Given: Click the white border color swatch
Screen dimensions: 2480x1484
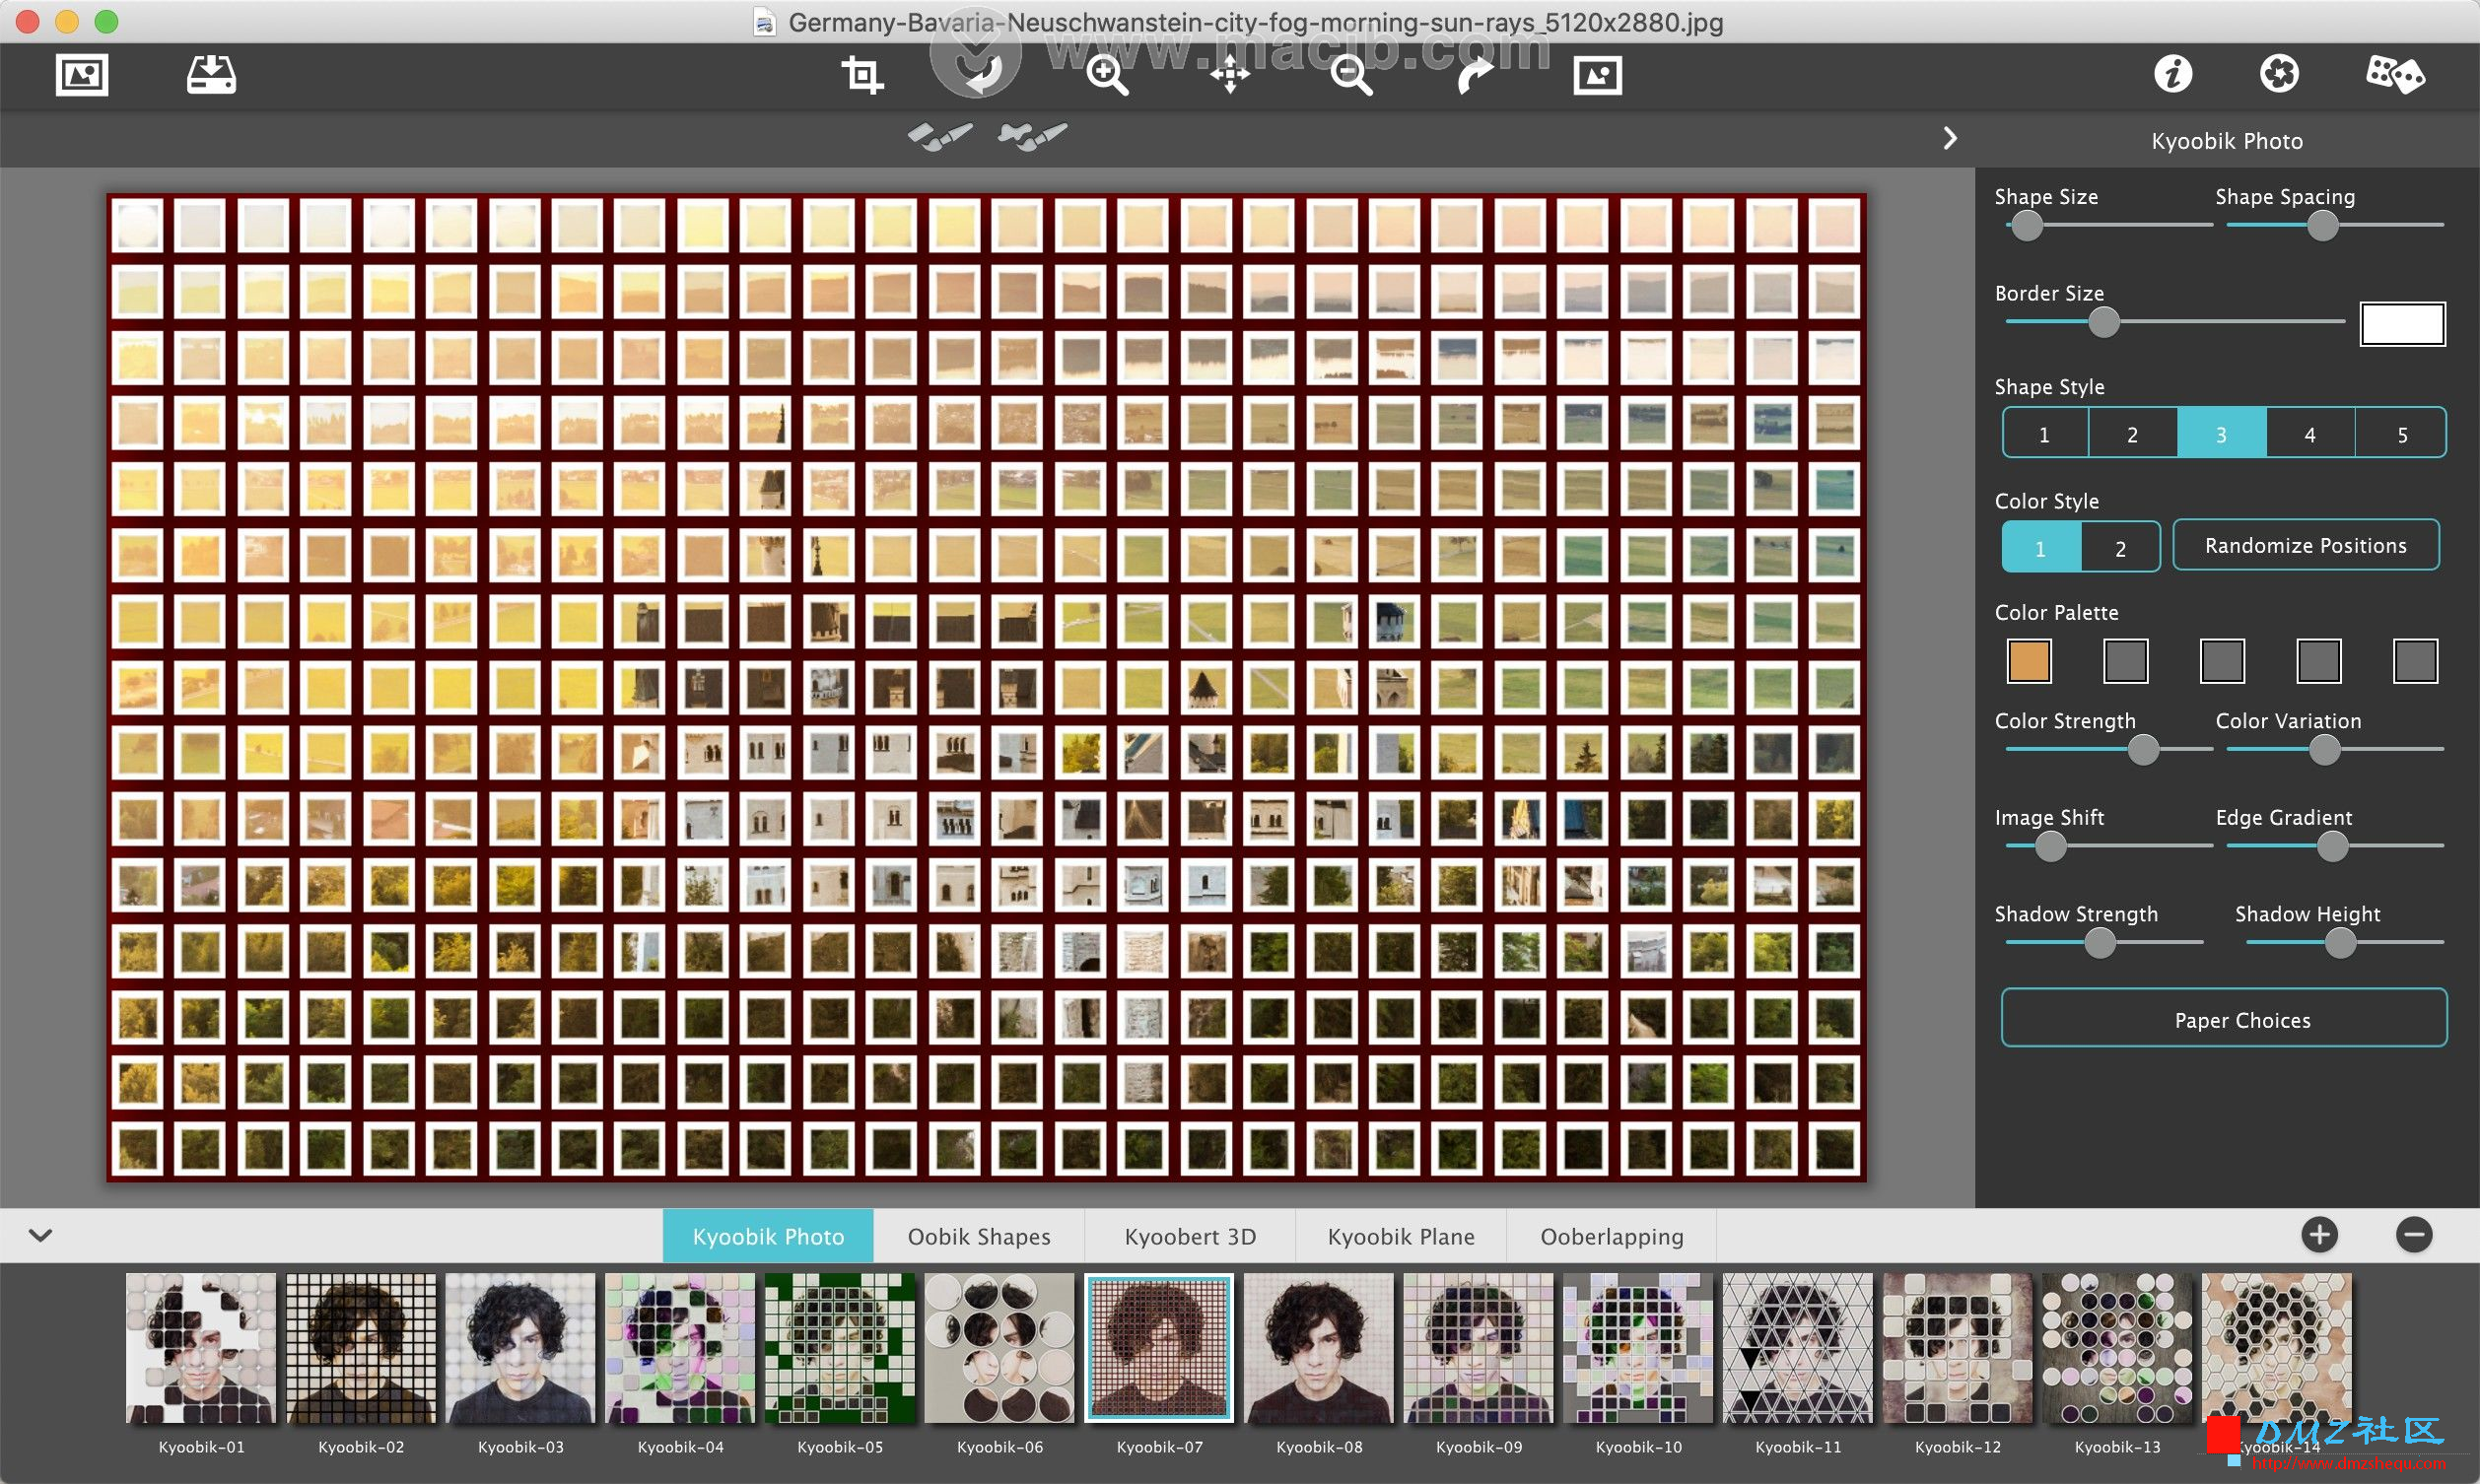Looking at the screenshot, I should [2403, 323].
